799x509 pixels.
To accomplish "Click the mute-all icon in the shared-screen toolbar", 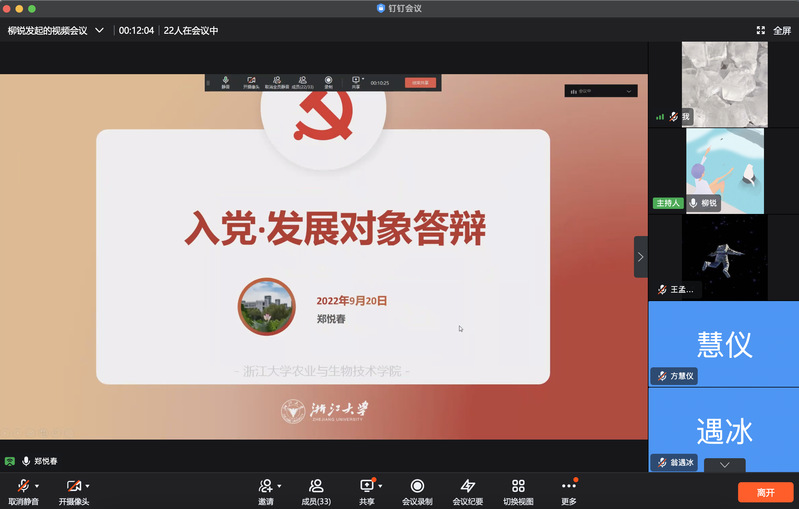I will tap(277, 82).
